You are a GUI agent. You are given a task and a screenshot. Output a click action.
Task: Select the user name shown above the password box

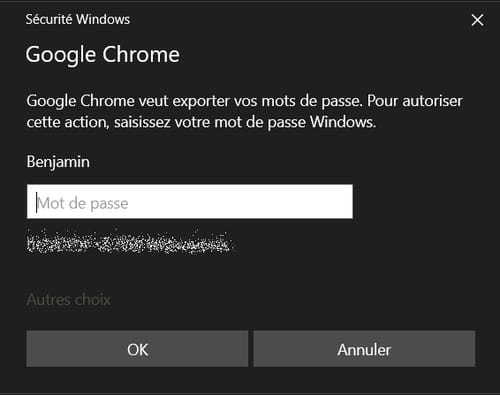pyautogui.click(x=58, y=162)
